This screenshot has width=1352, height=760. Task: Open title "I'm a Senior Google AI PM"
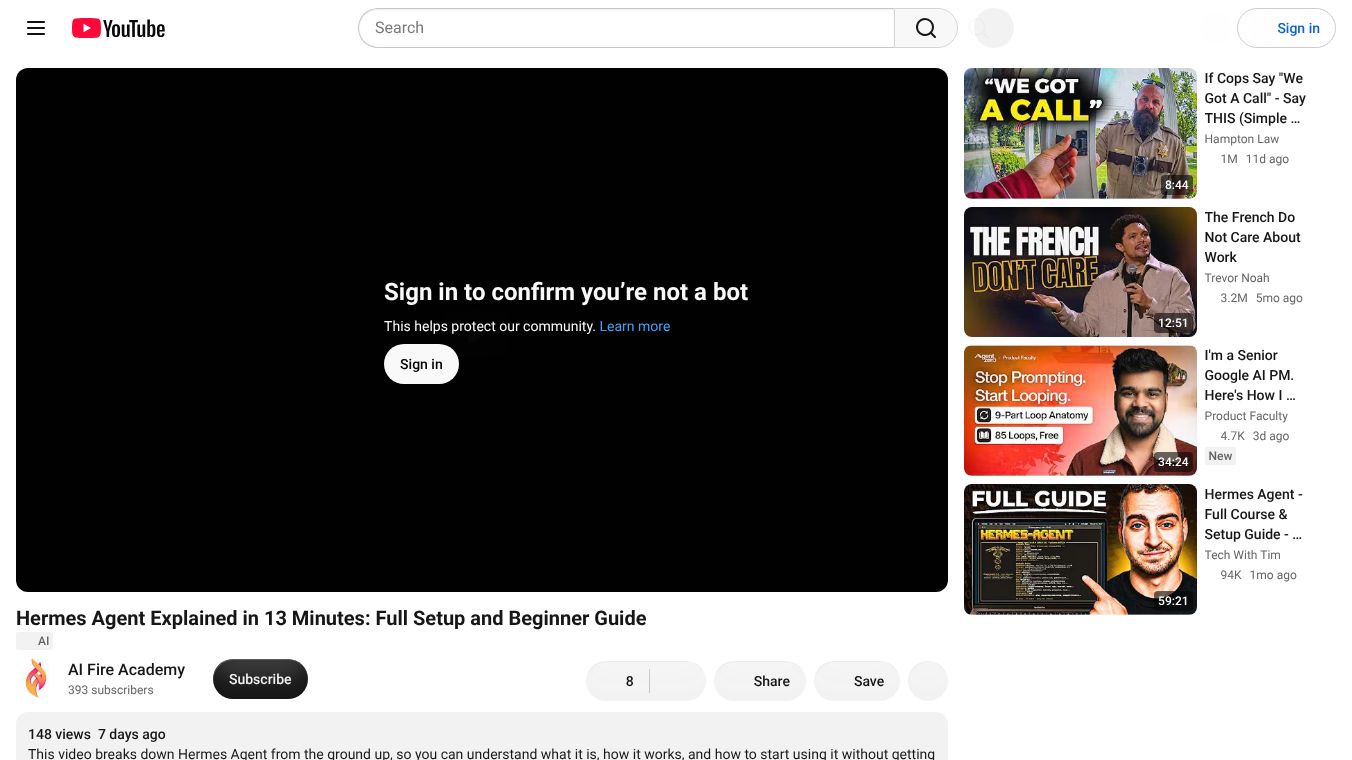pos(1250,375)
